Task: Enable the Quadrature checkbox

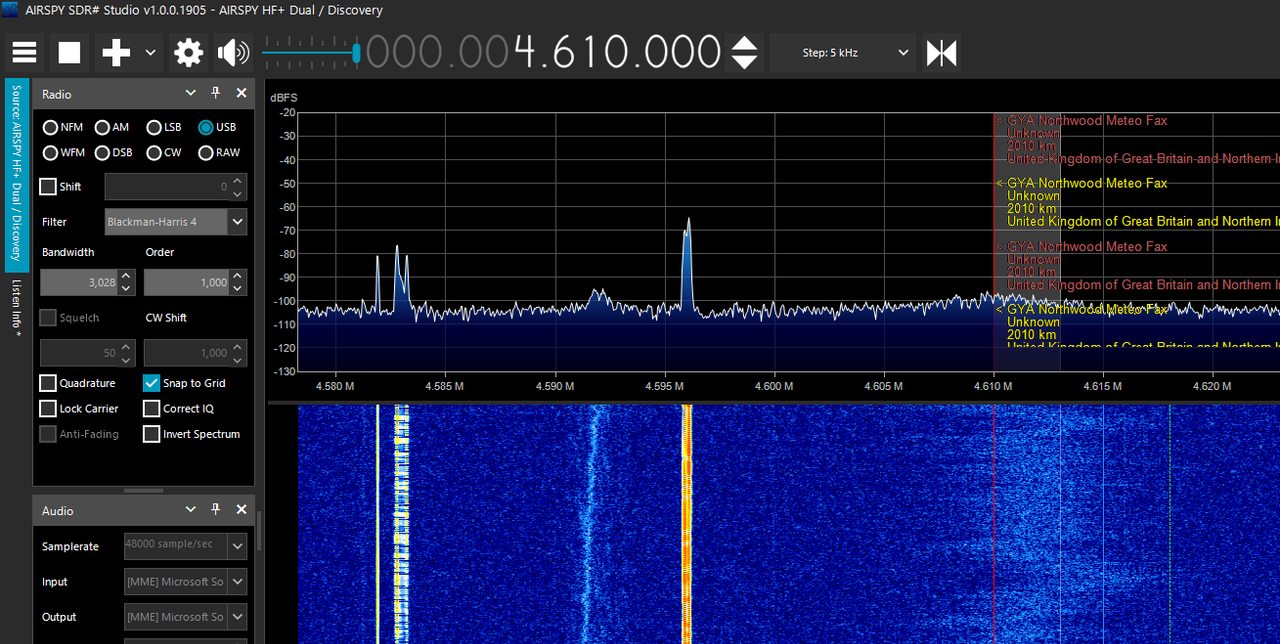Action: click(48, 383)
